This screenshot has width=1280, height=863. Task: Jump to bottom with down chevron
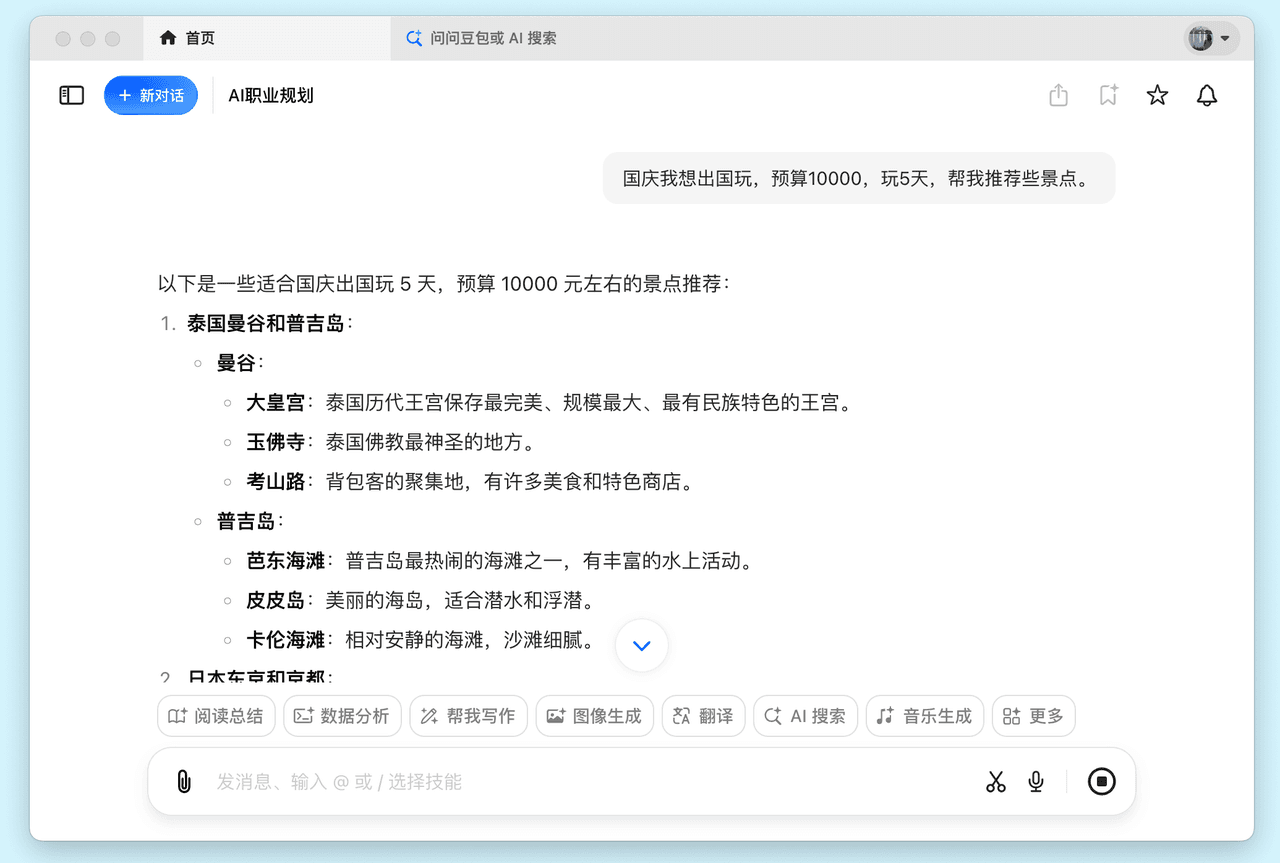642,646
